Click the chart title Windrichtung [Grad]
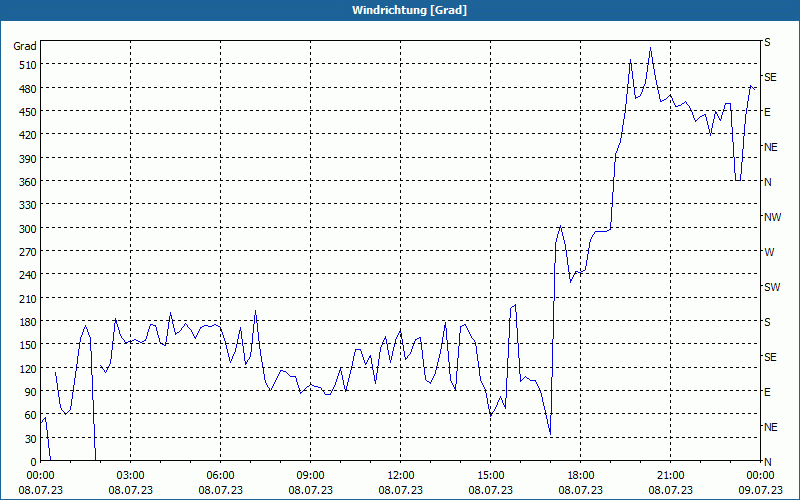This screenshot has width=800, height=500. [x=409, y=10]
